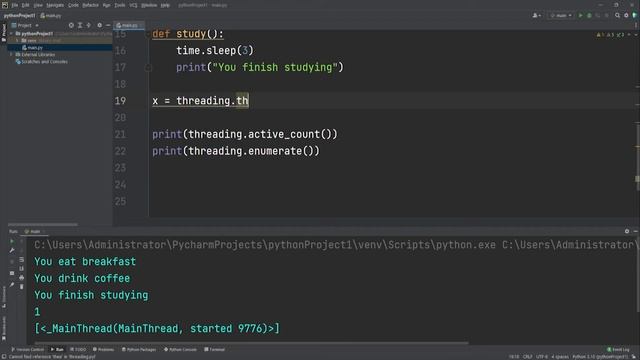The image size is (640, 360).
Task: Click the def study(): line
Action: (188, 34)
